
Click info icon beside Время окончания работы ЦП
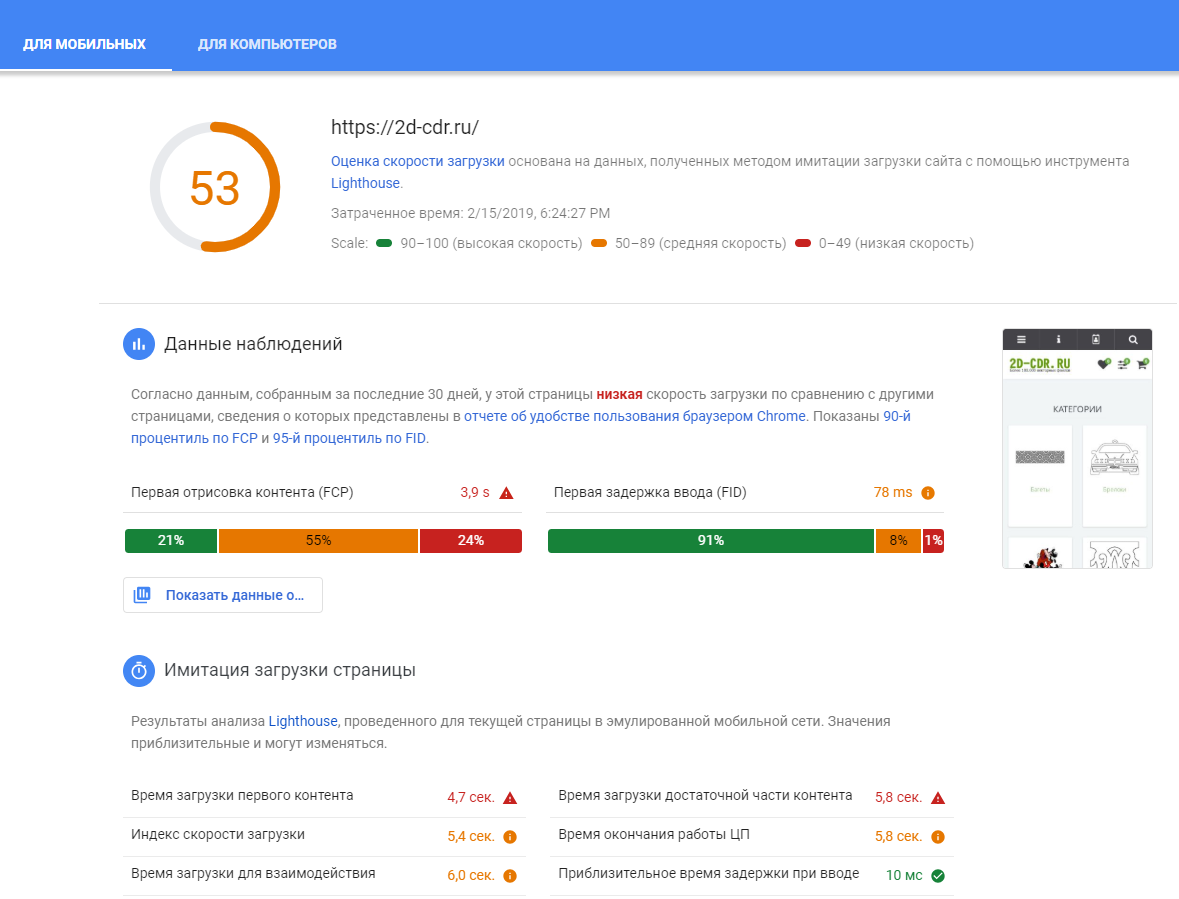coord(938,837)
